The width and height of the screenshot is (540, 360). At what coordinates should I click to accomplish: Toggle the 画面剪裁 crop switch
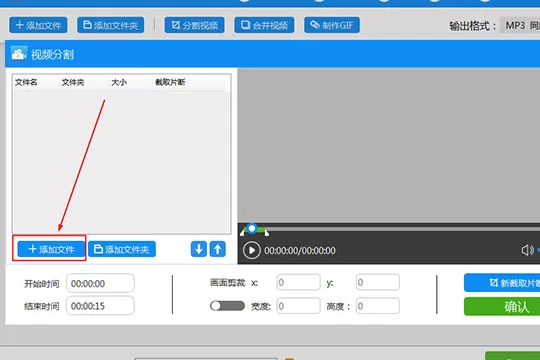pos(227,306)
